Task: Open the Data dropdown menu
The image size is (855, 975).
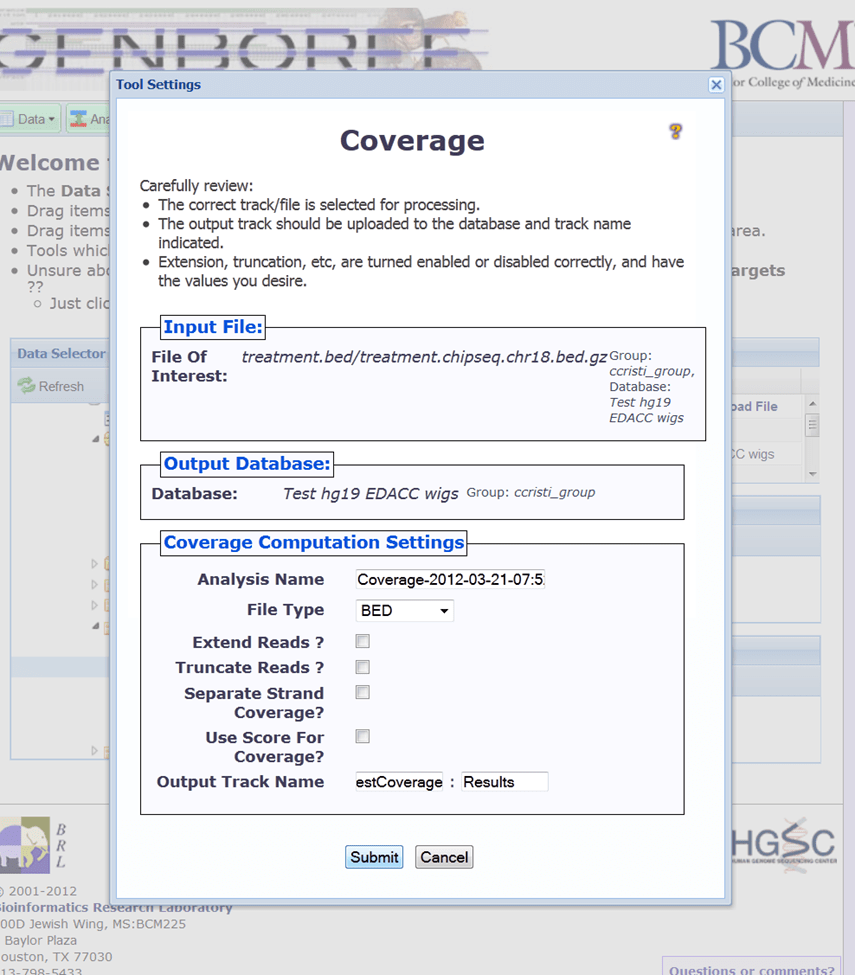Action: 32,118
